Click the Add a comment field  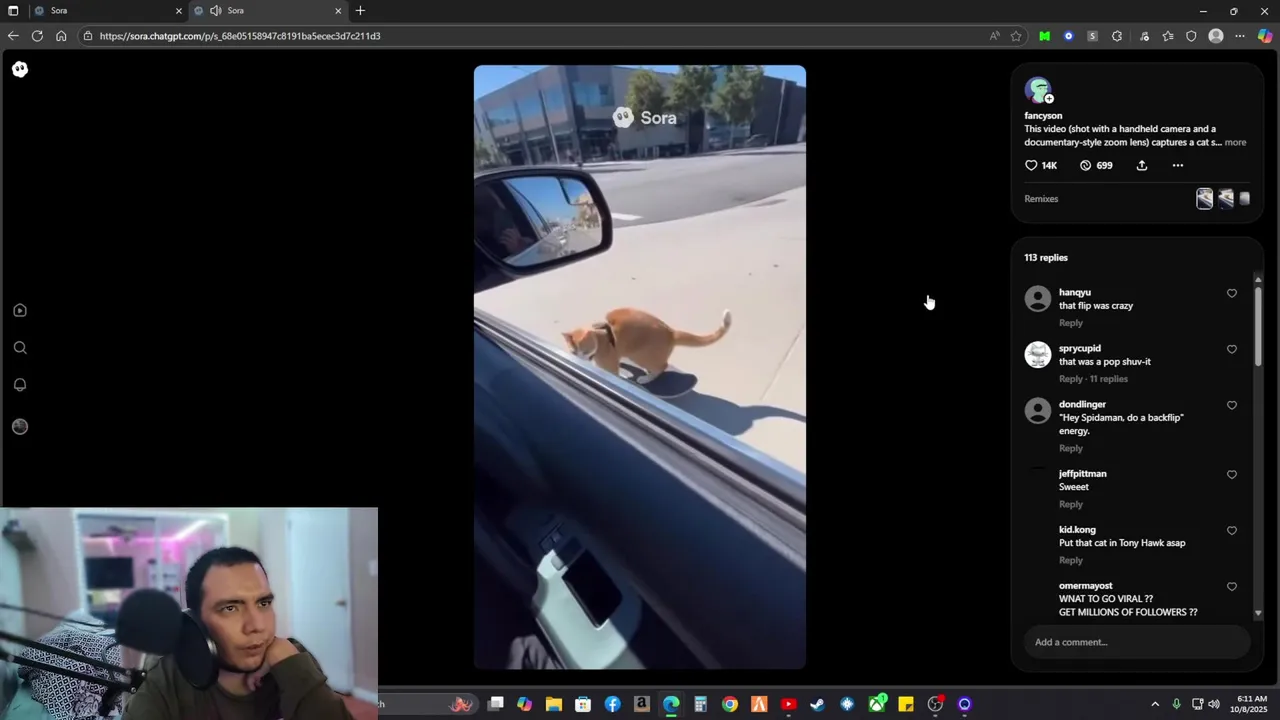click(x=1137, y=642)
